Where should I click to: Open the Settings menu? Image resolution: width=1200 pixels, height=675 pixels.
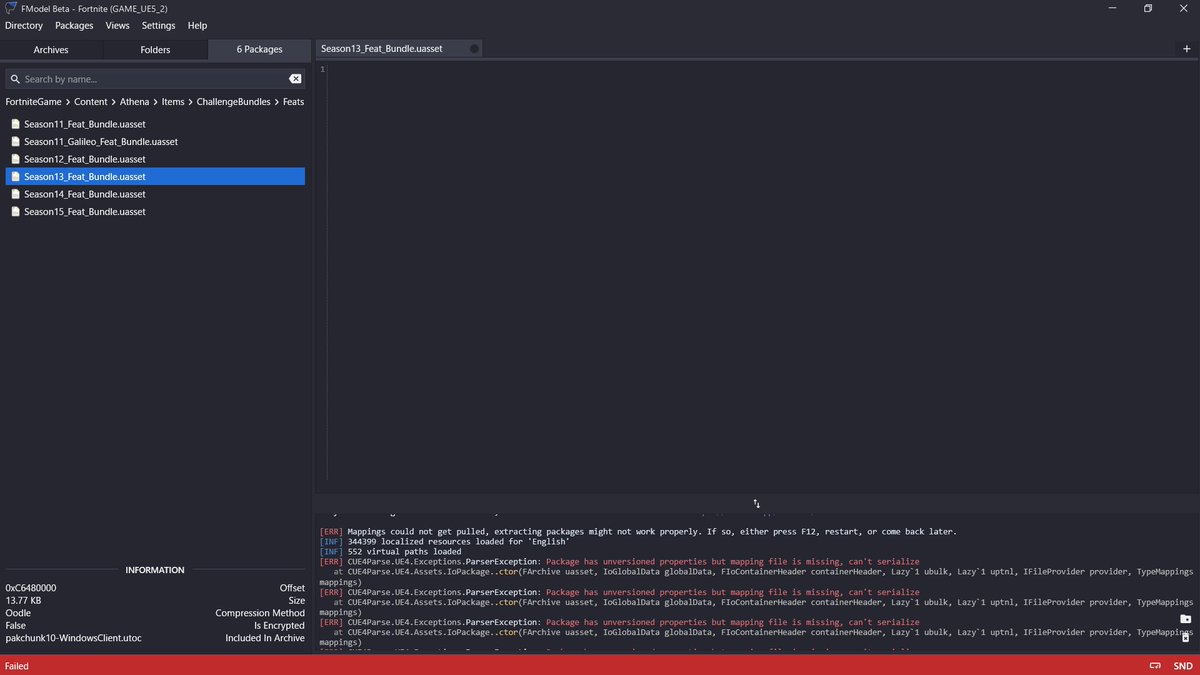point(158,25)
